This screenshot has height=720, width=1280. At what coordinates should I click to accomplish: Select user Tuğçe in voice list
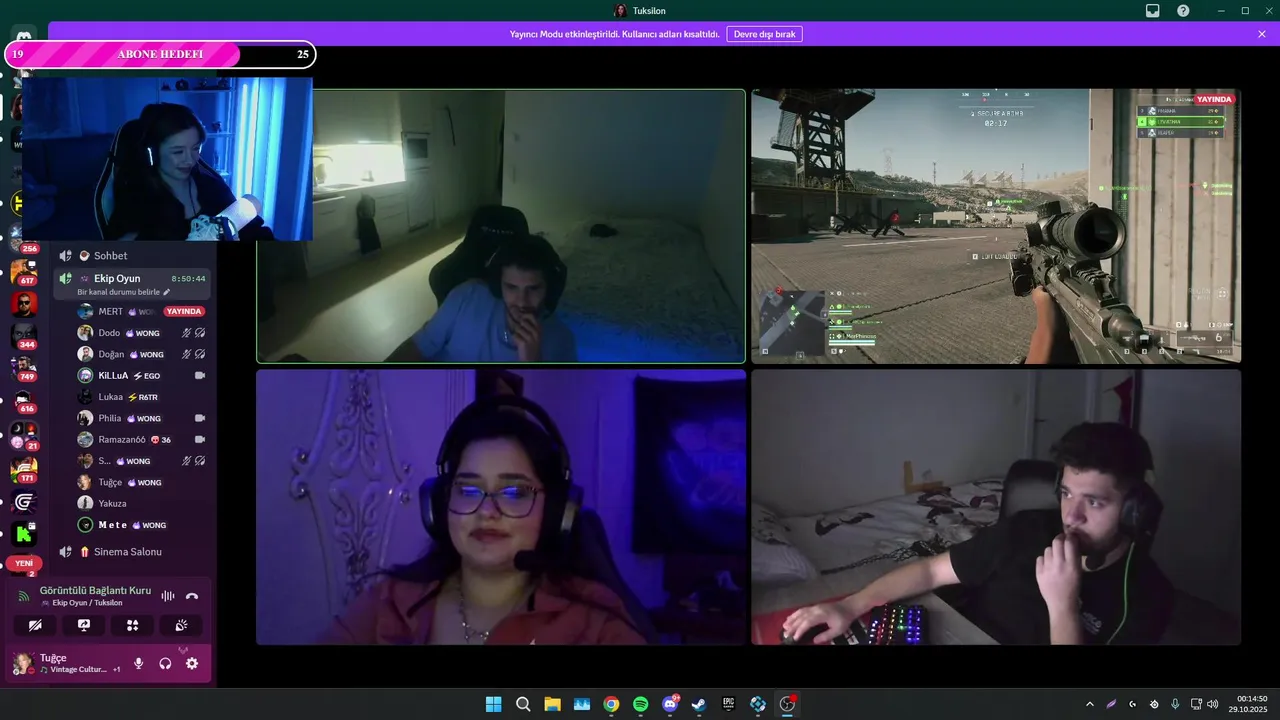click(141, 482)
